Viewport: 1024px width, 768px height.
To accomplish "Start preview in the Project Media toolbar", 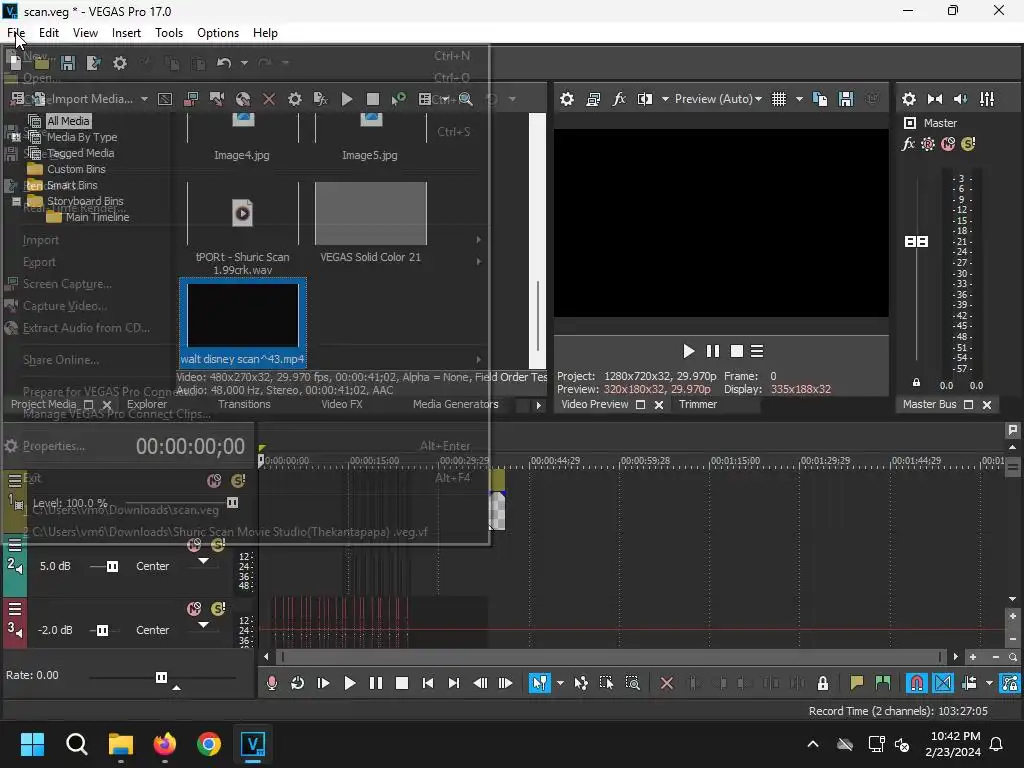I will tap(347, 99).
